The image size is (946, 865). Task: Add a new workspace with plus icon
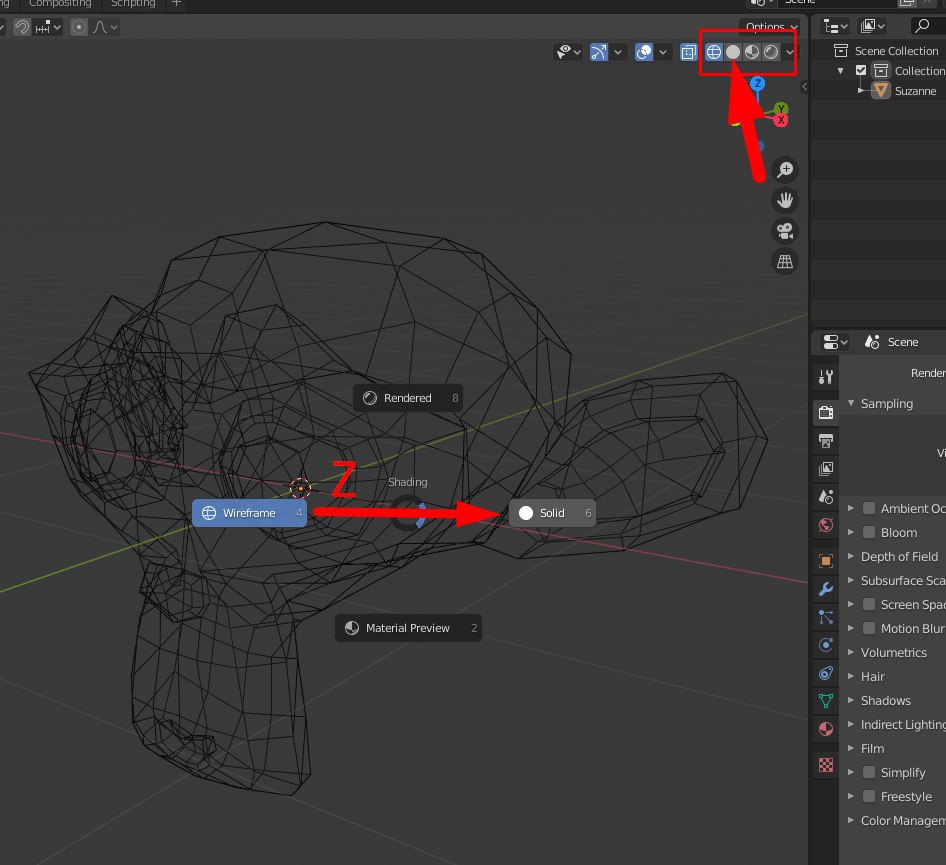tap(176, 4)
